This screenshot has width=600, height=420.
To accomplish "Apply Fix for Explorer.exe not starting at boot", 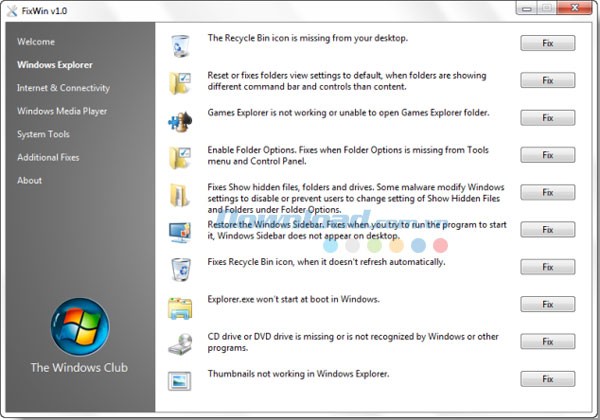I will pos(547,304).
